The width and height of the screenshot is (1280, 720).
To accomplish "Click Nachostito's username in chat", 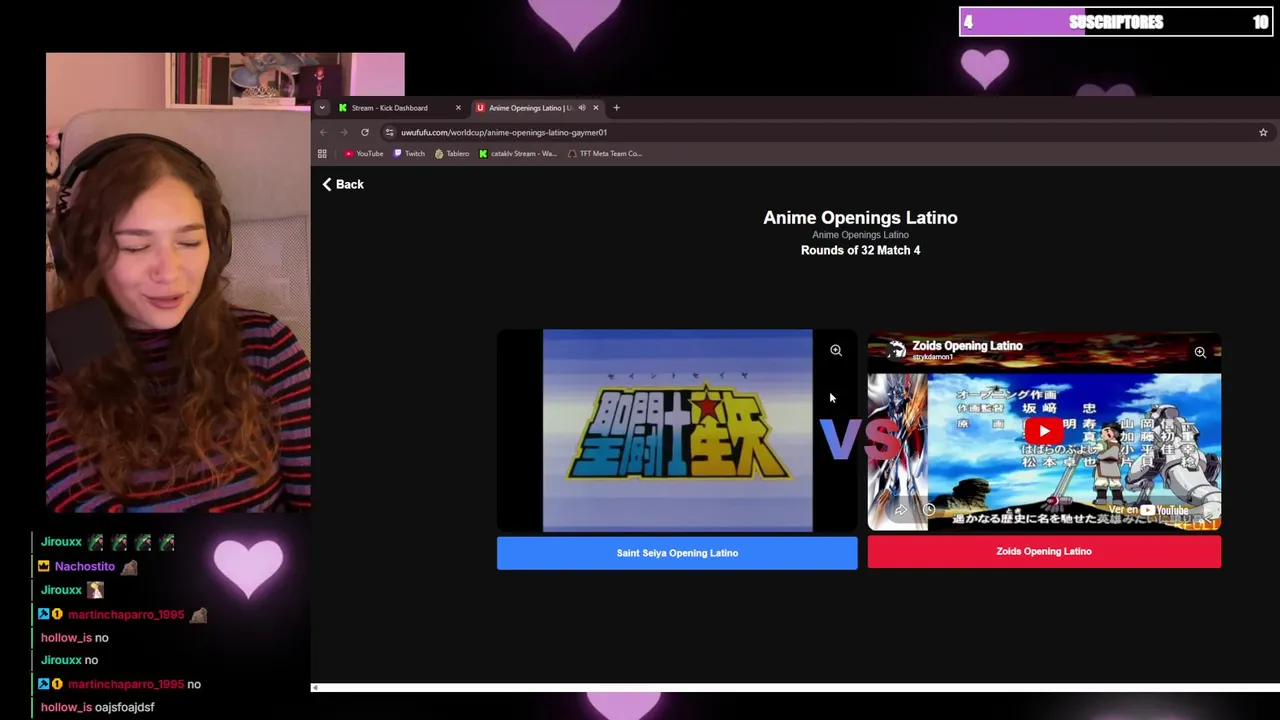I will [85, 566].
